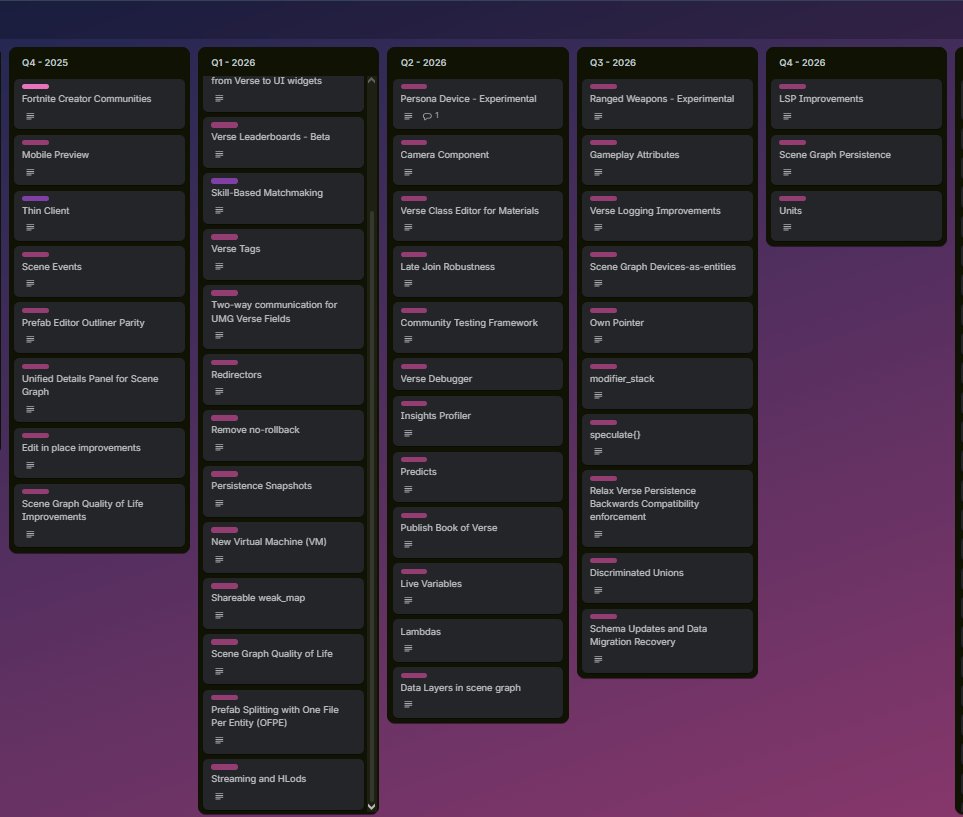963x817 pixels.
Task: Click description icon on Discriminated Unions card
Action: [x=598, y=591]
